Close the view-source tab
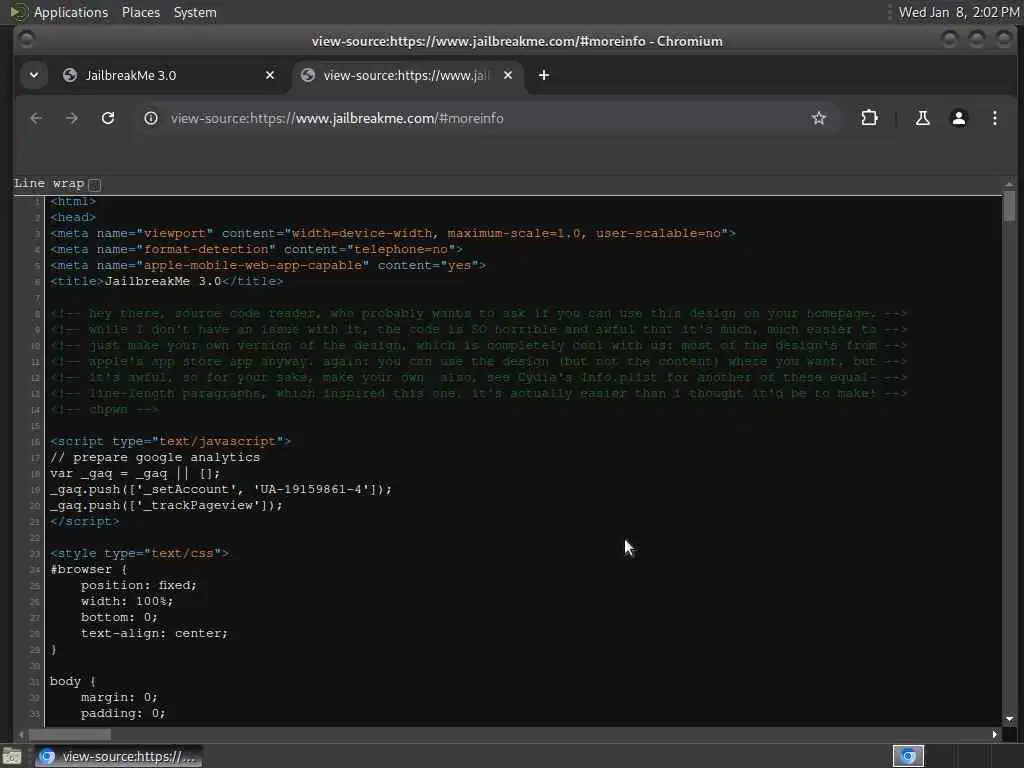This screenshot has width=1024, height=768. (x=507, y=75)
